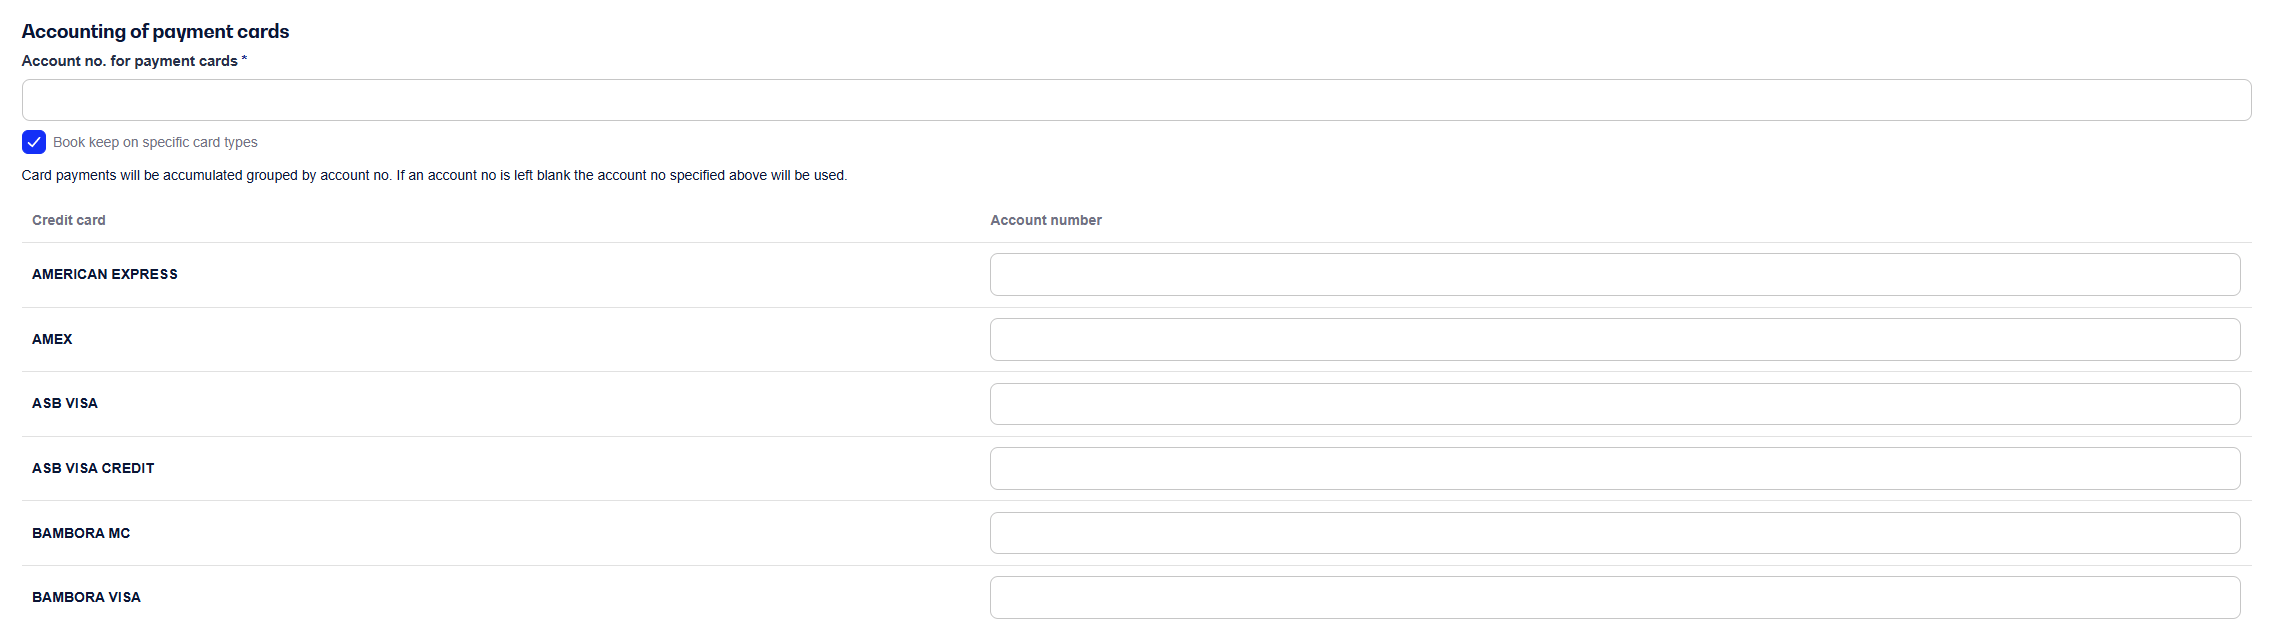
Task: Click the Account number column header
Action: click(x=1046, y=220)
